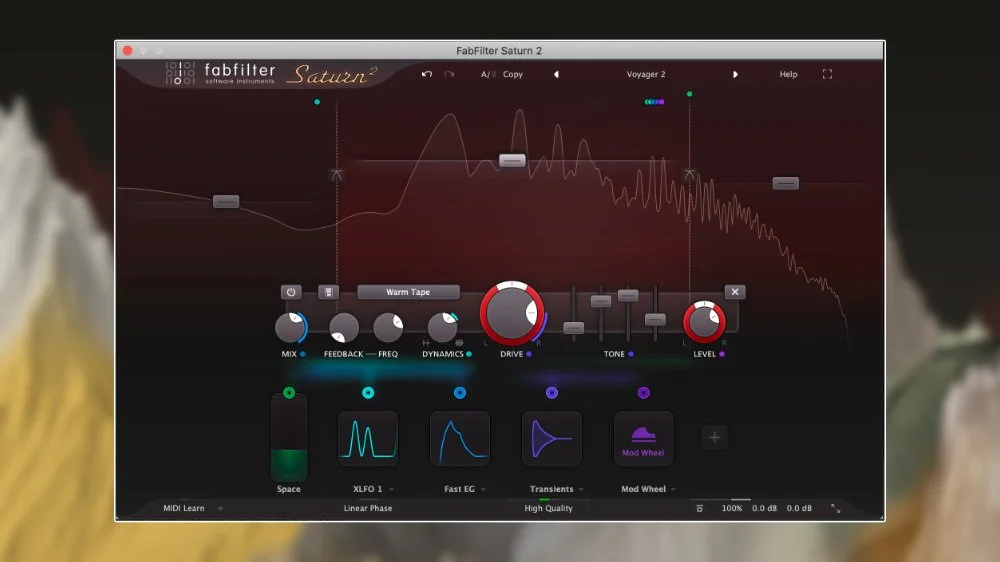1000x562 pixels.
Task: Click the Undo arrow icon
Action: coord(427,74)
